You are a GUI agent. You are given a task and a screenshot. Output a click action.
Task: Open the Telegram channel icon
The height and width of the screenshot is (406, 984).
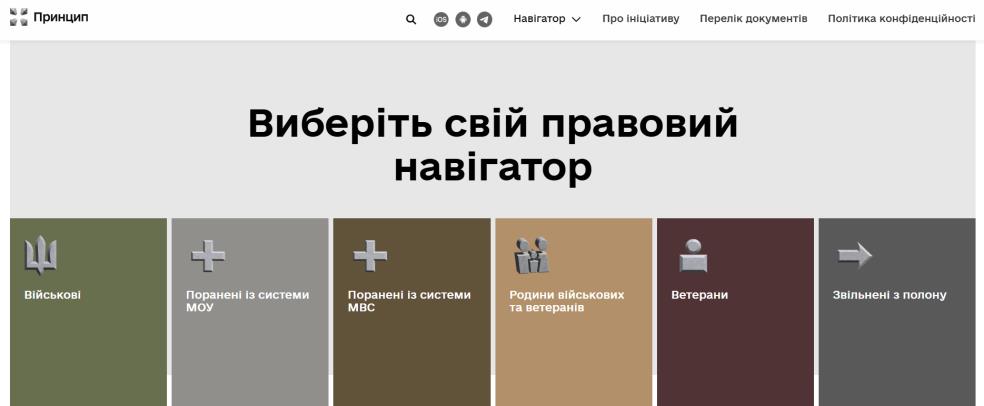click(484, 19)
